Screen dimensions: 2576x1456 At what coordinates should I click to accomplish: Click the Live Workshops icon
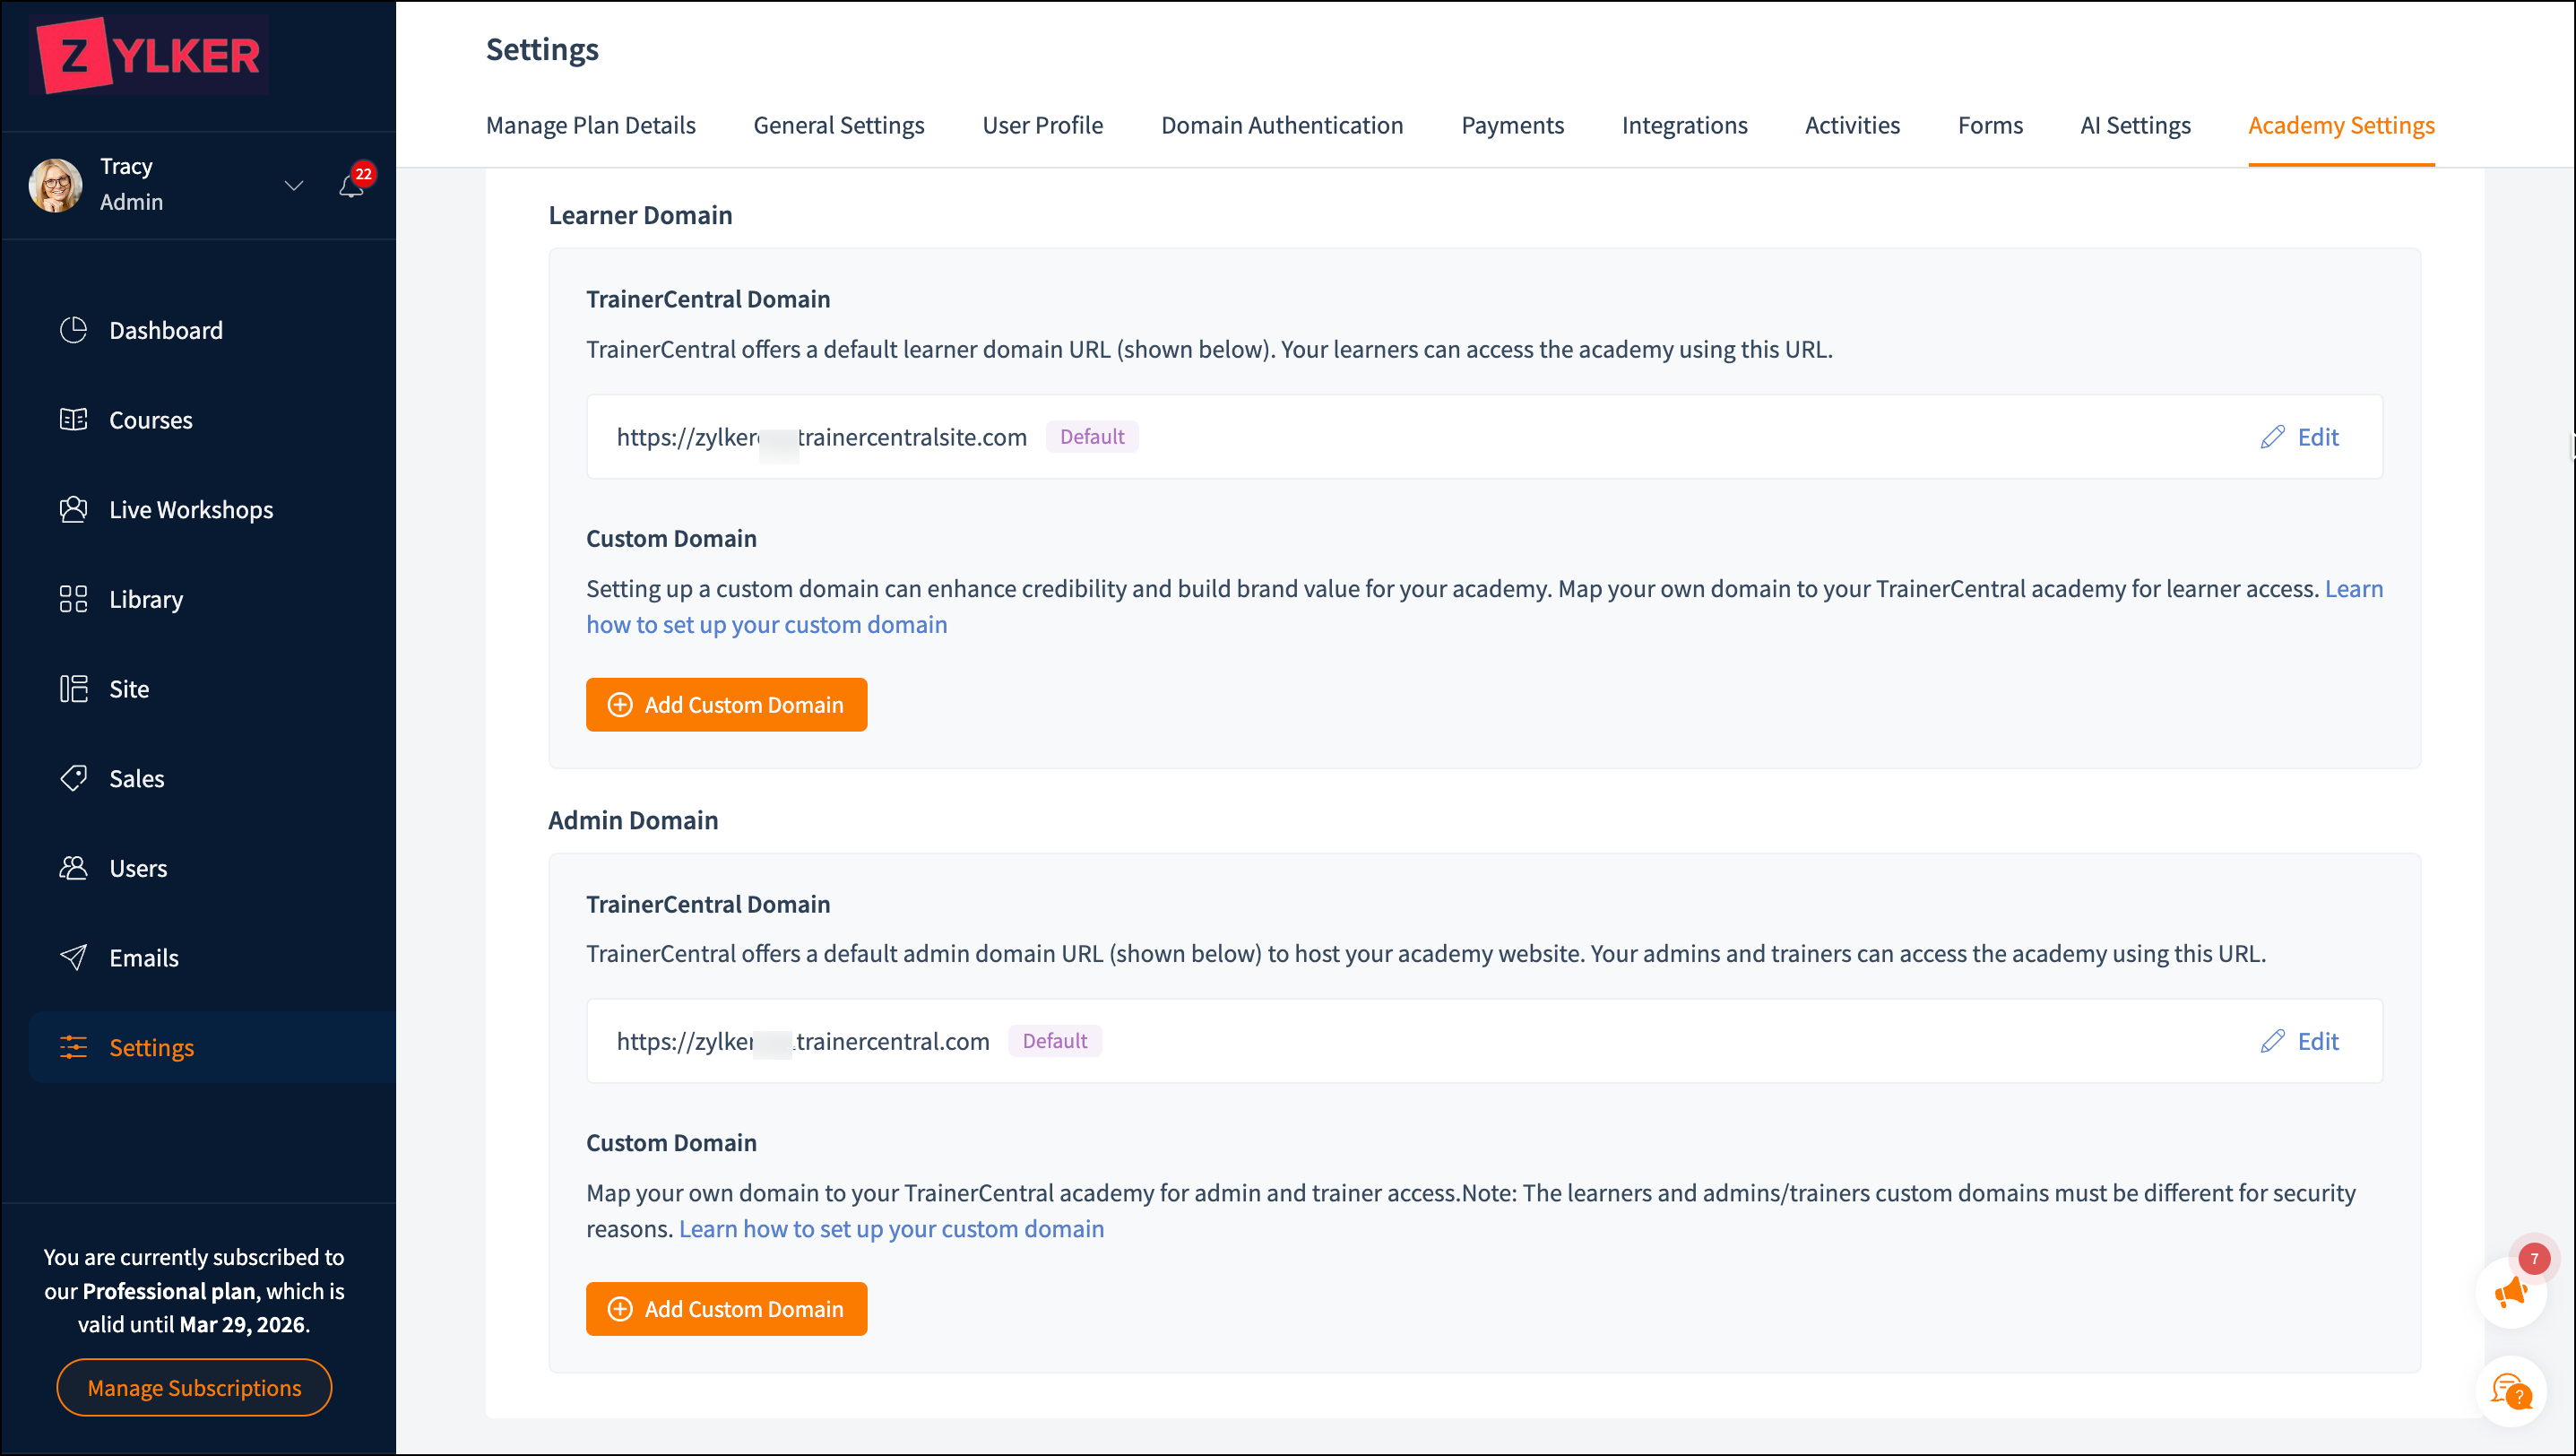point(73,510)
